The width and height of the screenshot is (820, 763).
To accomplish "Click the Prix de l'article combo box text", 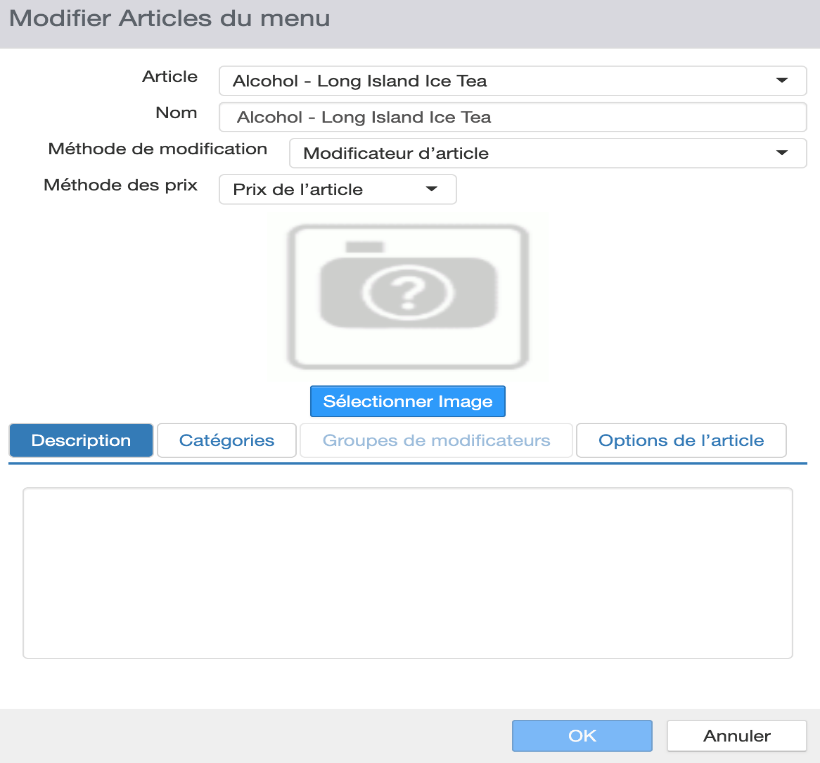I will 298,189.
